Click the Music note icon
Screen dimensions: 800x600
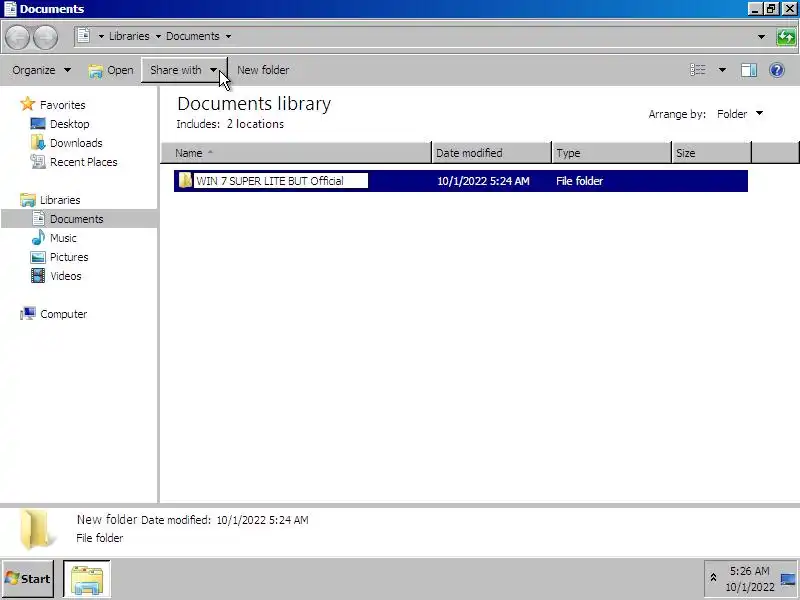tap(38, 237)
